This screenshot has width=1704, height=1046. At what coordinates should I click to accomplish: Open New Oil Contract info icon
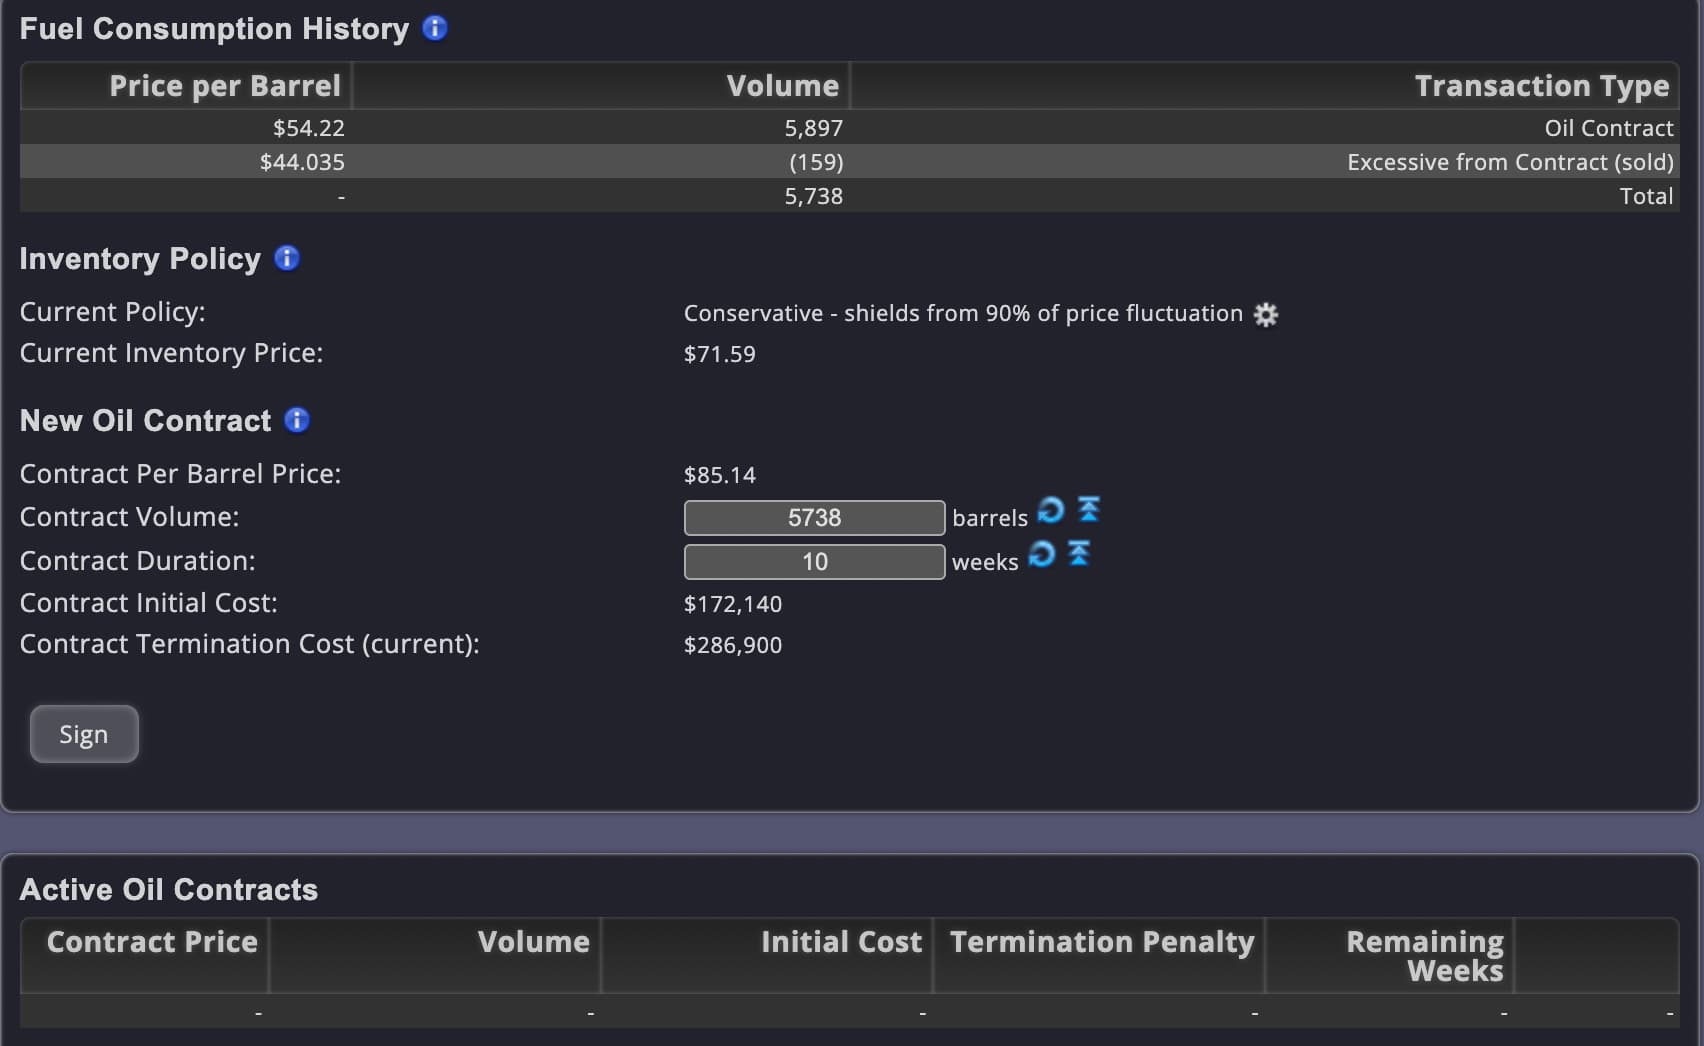[x=297, y=420]
